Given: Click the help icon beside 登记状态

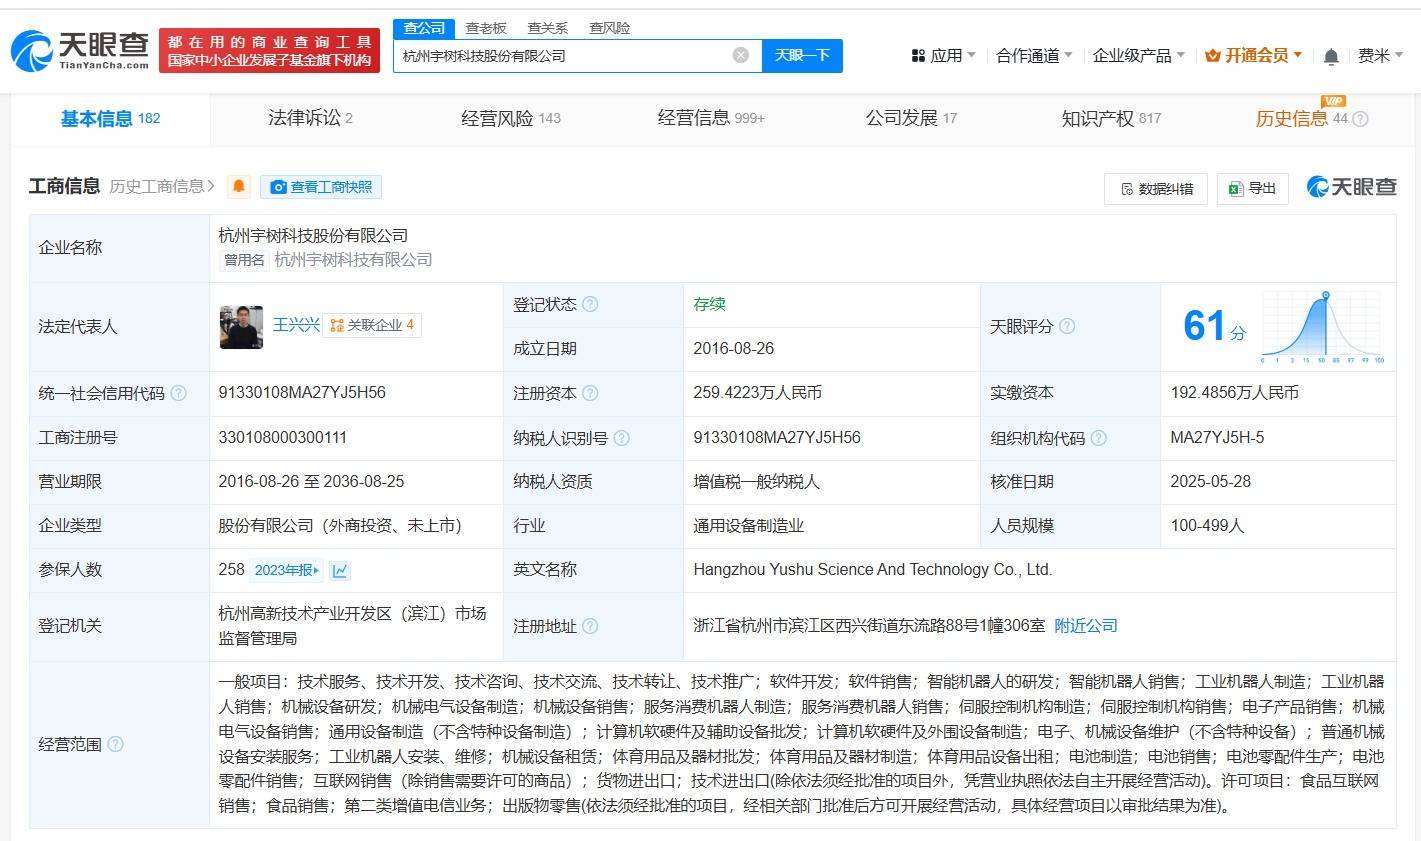Looking at the screenshot, I should (590, 304).
